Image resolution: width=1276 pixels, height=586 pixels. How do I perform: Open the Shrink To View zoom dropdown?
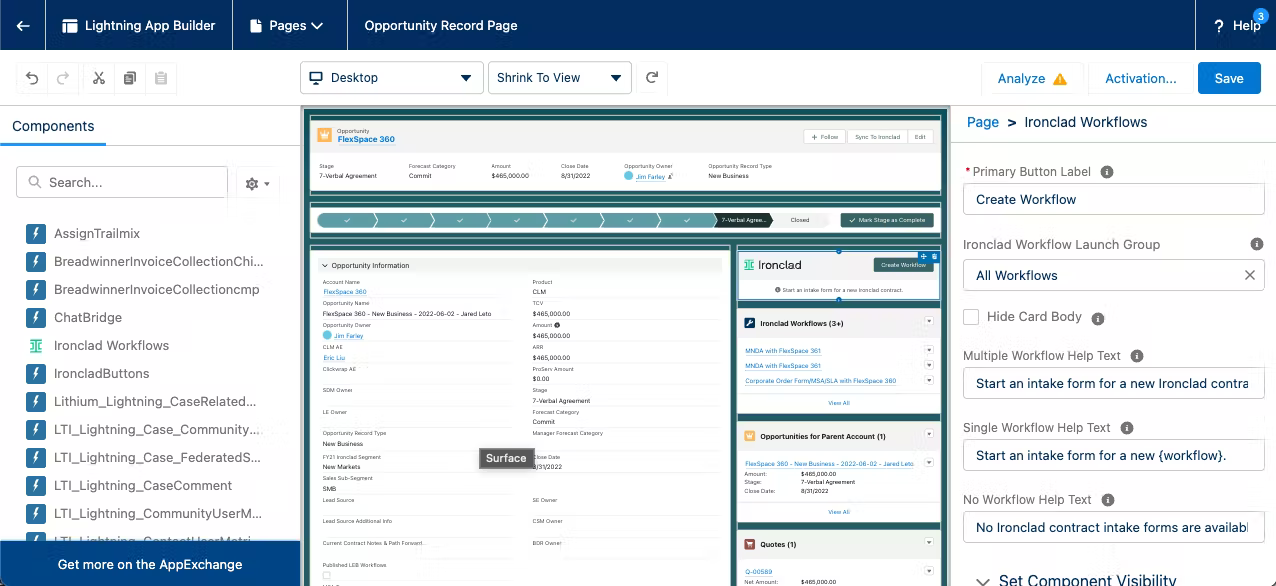[x=560, y=78]
